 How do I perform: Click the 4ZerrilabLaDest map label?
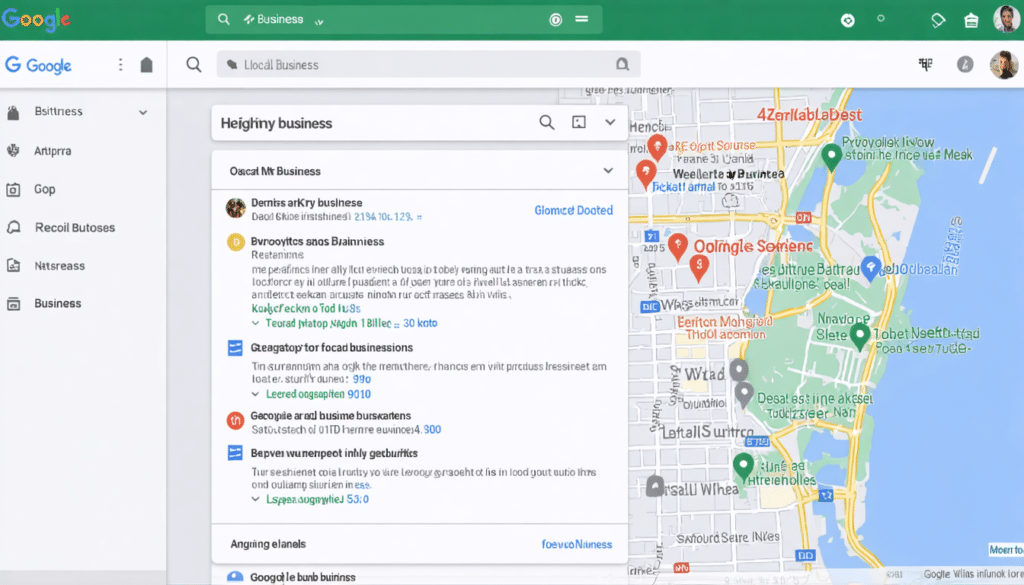(809, 115)
